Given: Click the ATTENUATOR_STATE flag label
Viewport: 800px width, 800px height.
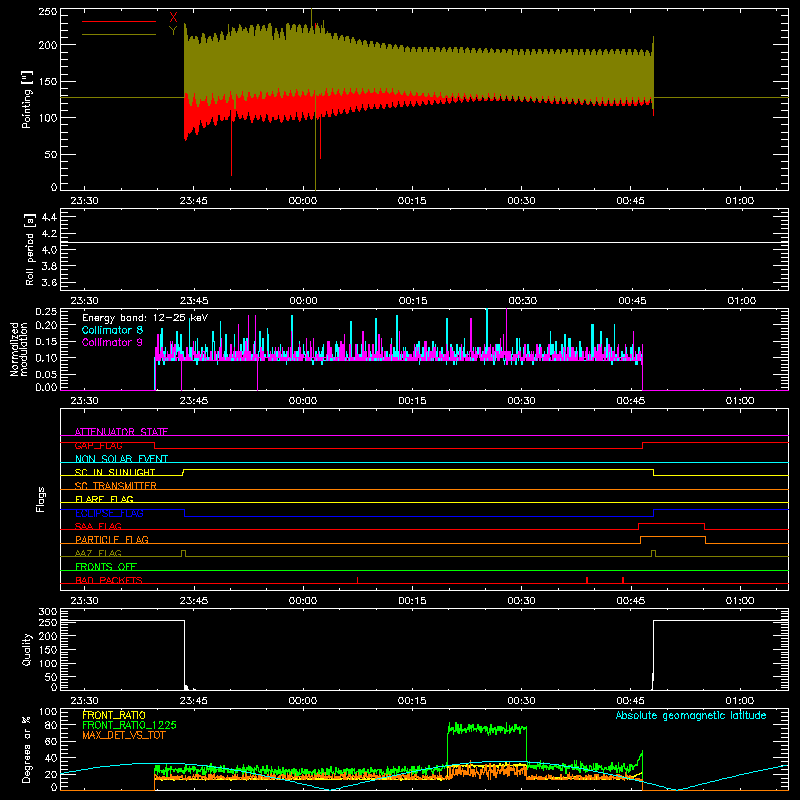Looking at the screenshot, I should (121, 432).
